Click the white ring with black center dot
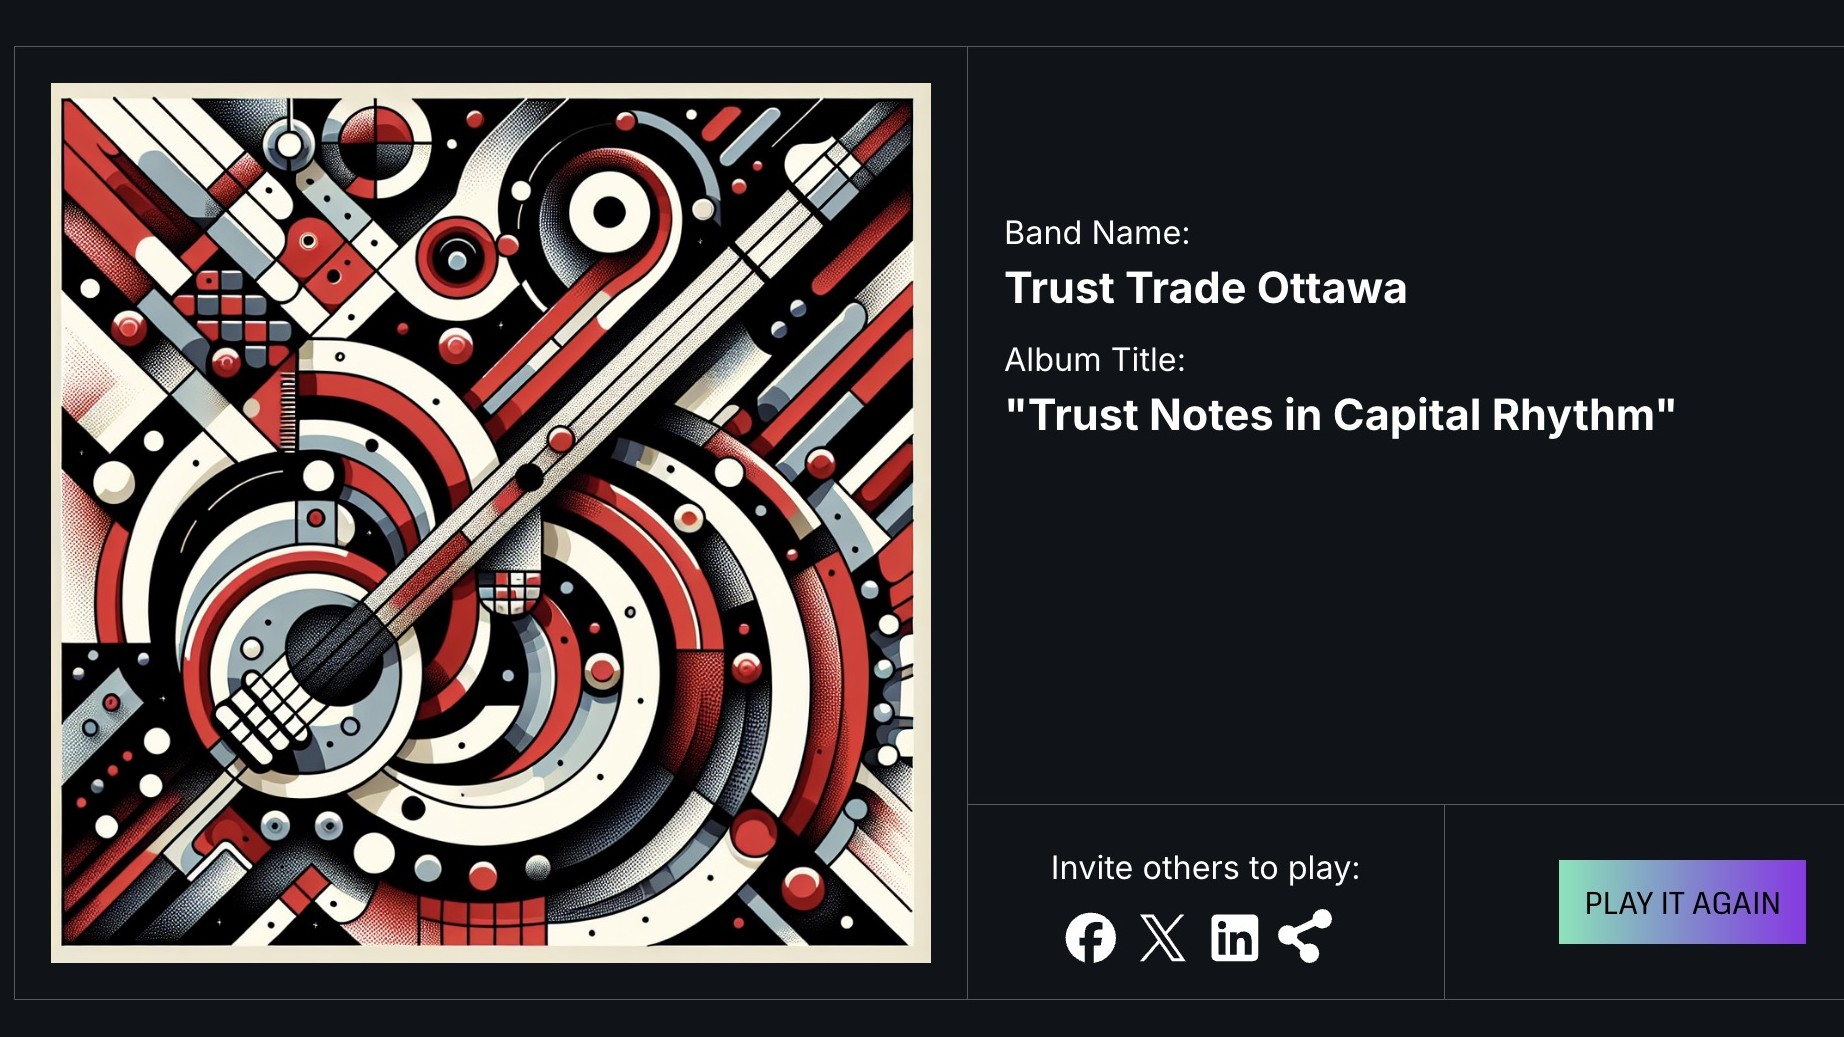Image resolution: width=1844 pixels, height=1037 pixels. [609, 212]
